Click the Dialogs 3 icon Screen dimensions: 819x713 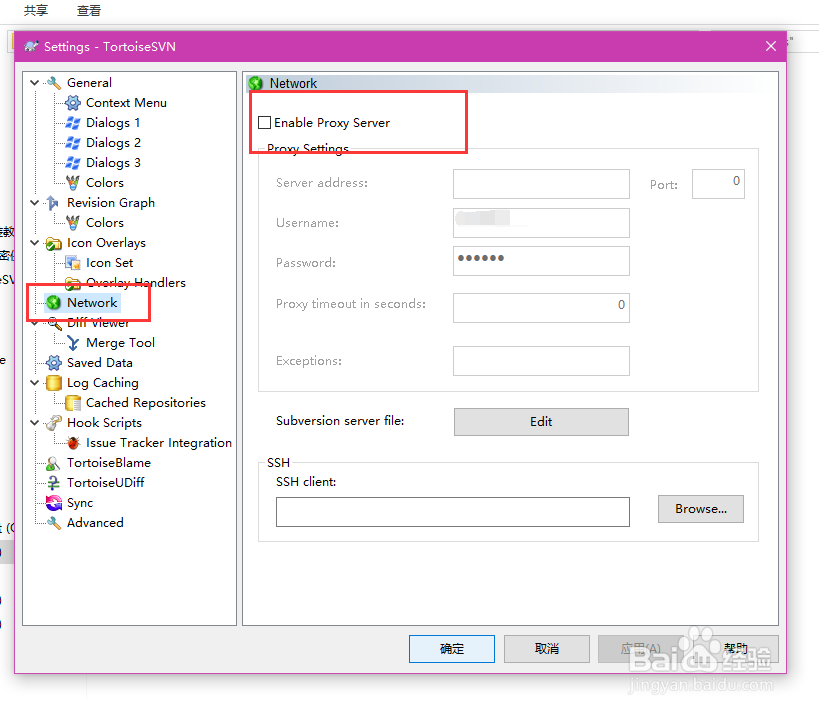[x=73, y=162]
